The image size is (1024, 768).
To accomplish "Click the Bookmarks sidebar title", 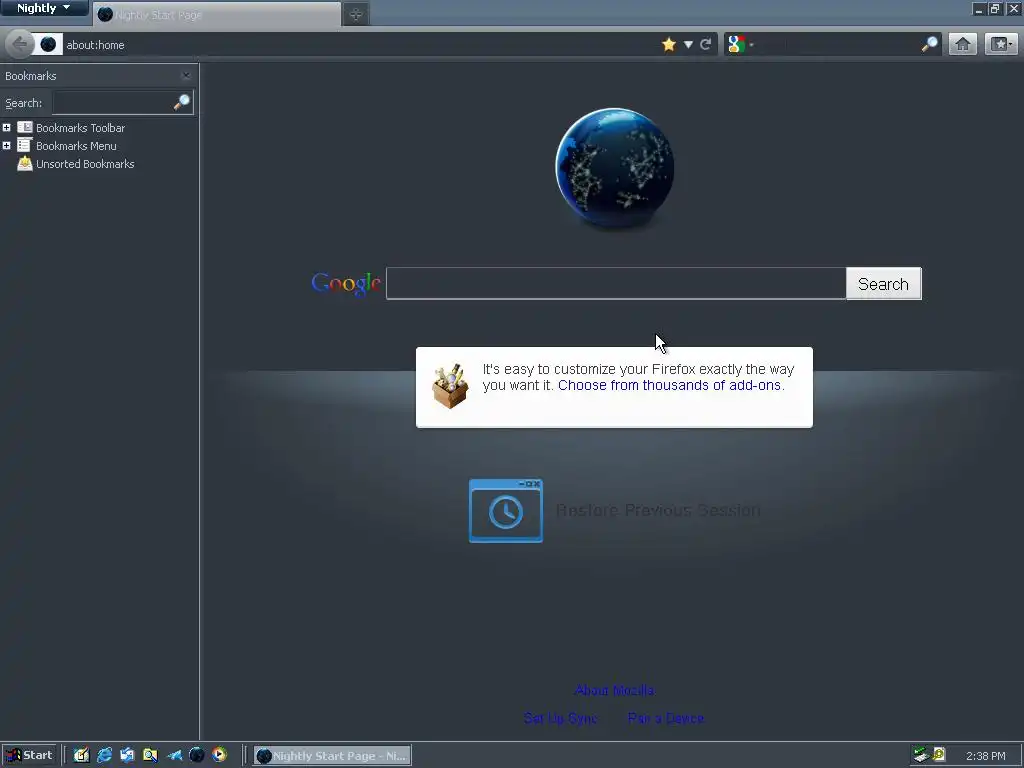I will tap(31, 76).
